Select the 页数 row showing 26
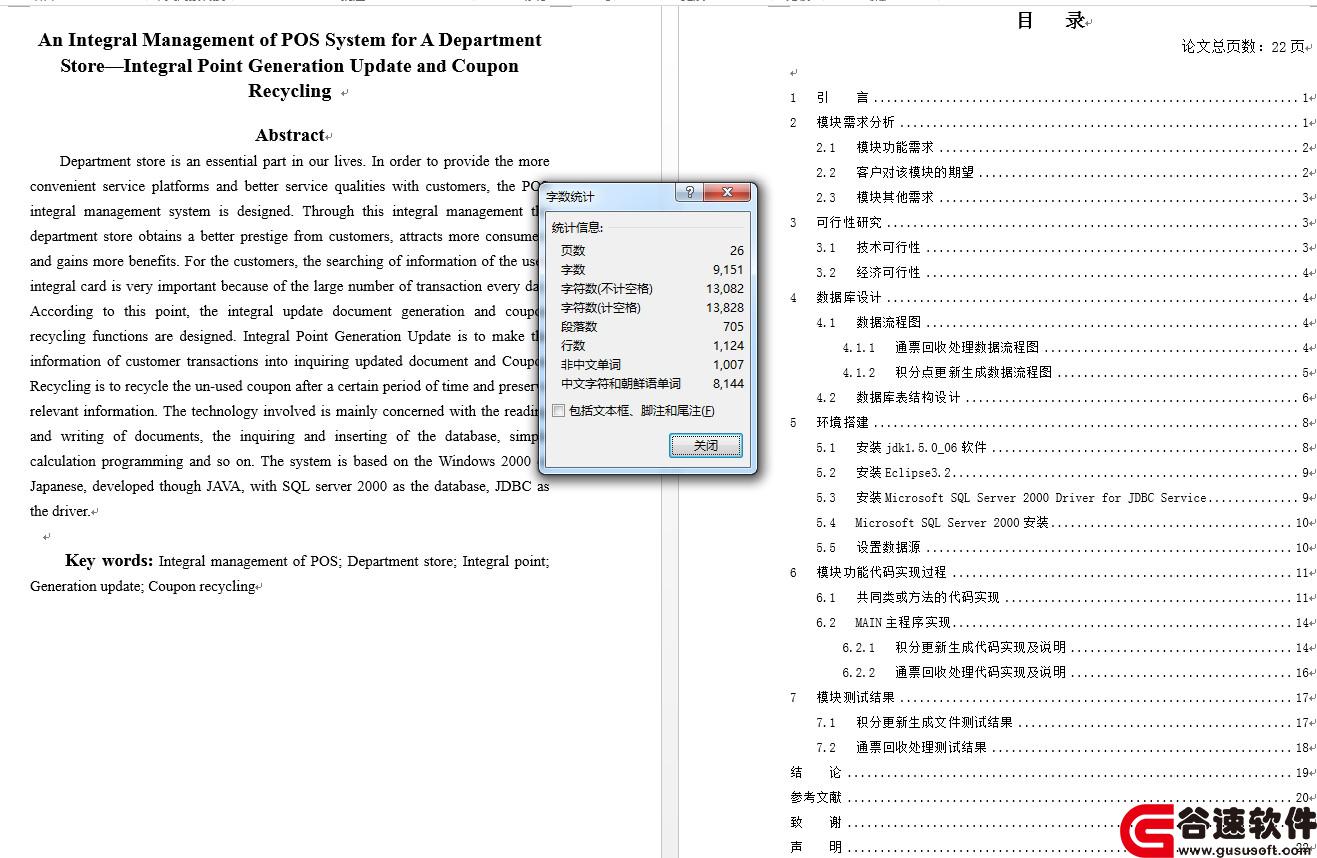Screen dimensions: 1317x858 click(x=652, y=251)
